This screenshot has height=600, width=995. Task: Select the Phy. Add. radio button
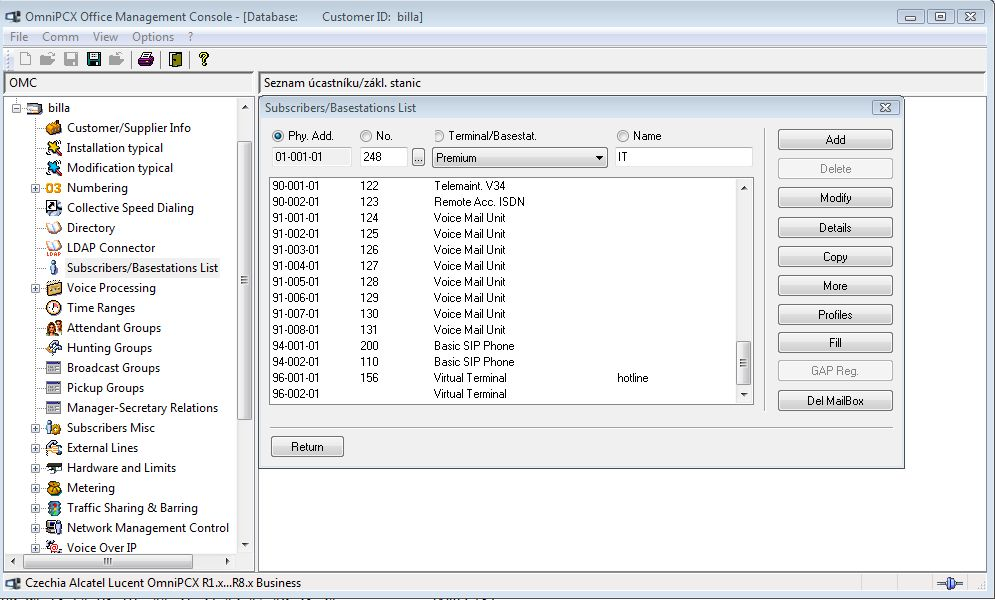point(278,136)
